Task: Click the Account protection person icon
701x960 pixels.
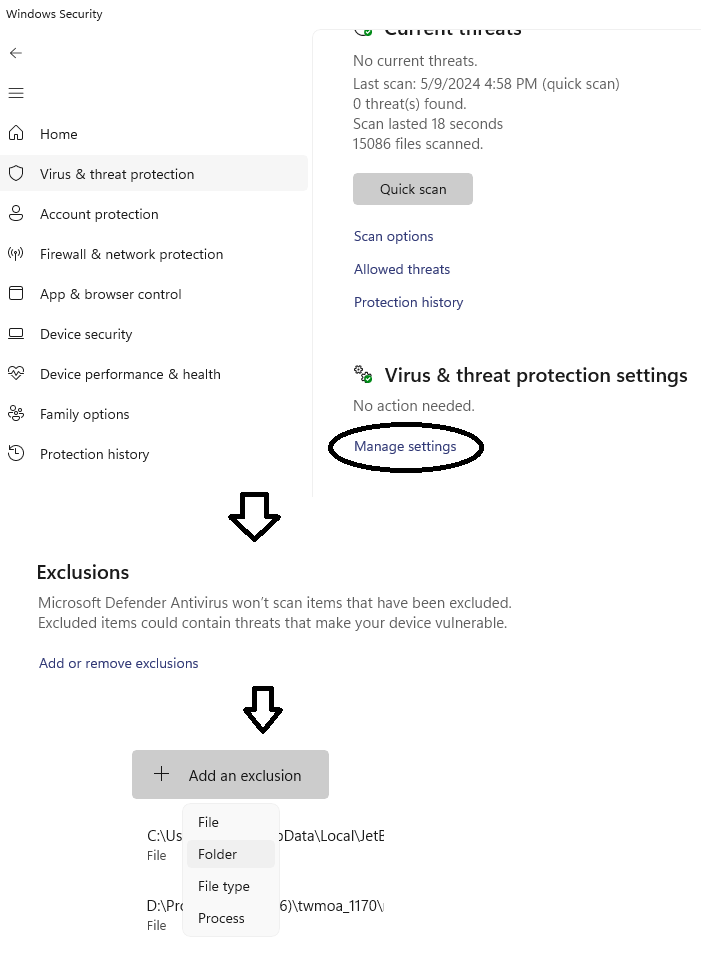Action: [x=16, y=213]
